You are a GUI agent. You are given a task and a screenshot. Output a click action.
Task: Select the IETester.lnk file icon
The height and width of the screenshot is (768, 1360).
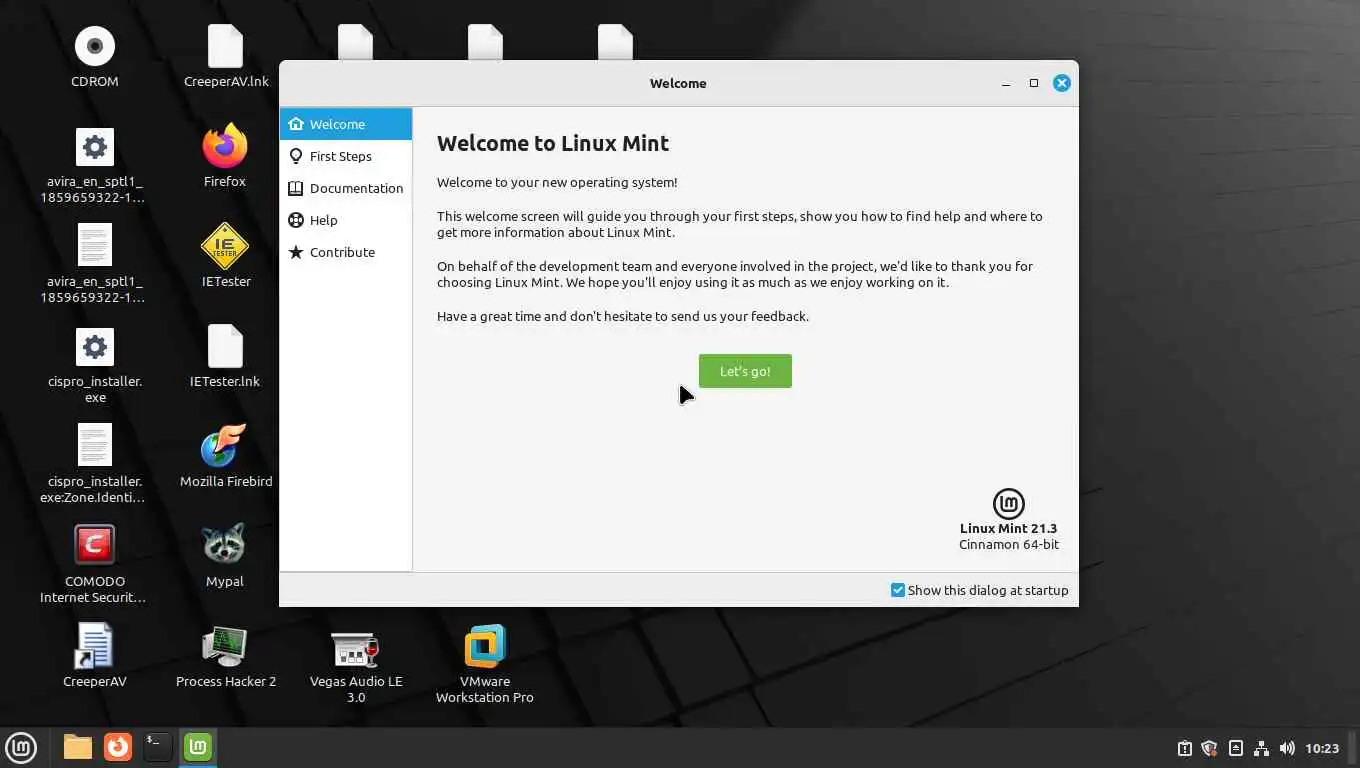pos(225,346)
